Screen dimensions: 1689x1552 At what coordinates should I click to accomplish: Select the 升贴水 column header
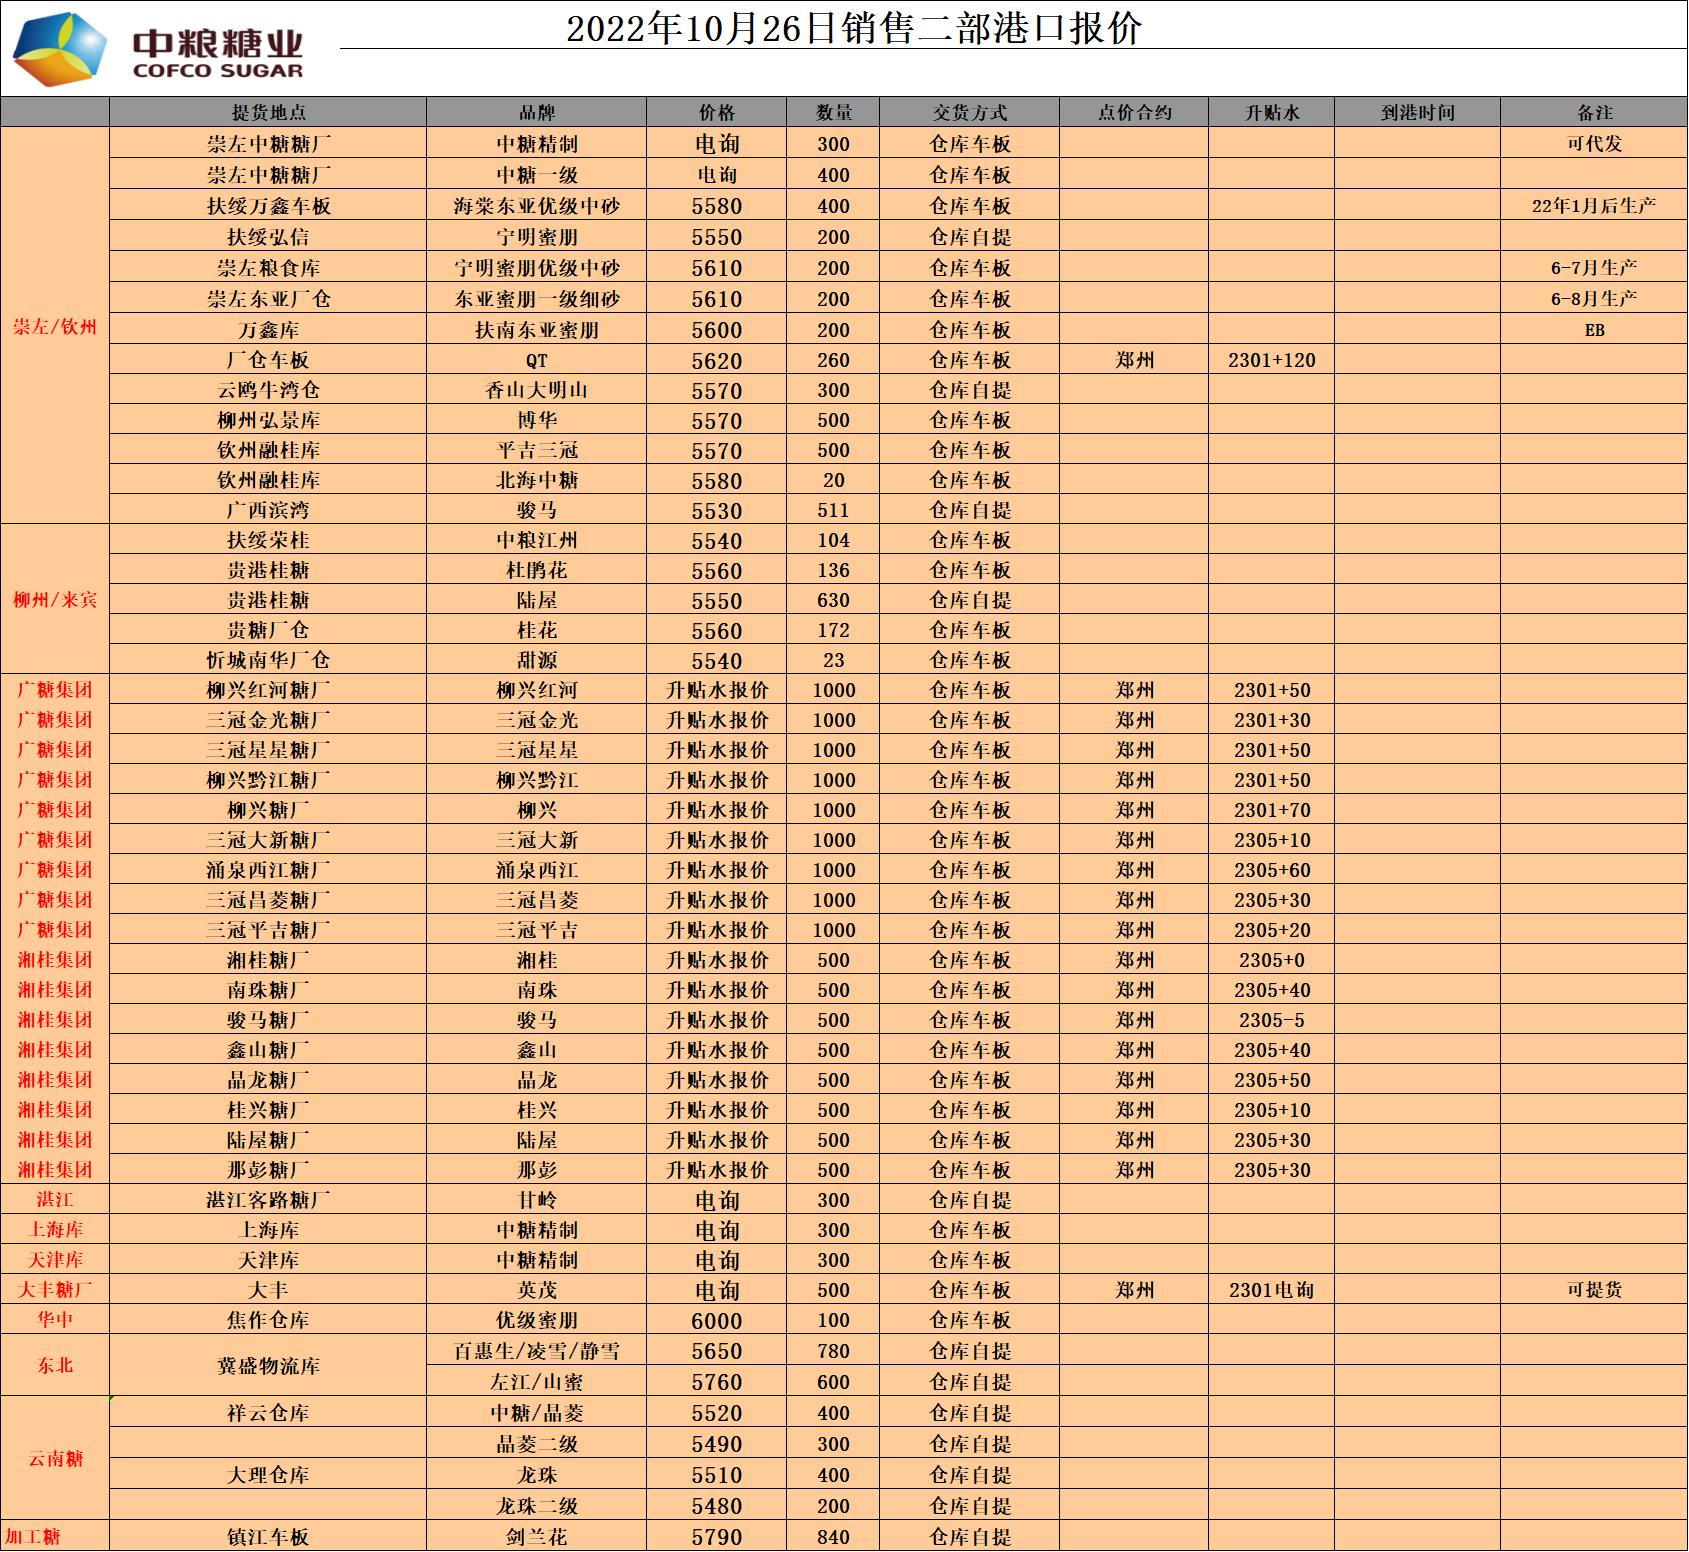click(1271, 112)
